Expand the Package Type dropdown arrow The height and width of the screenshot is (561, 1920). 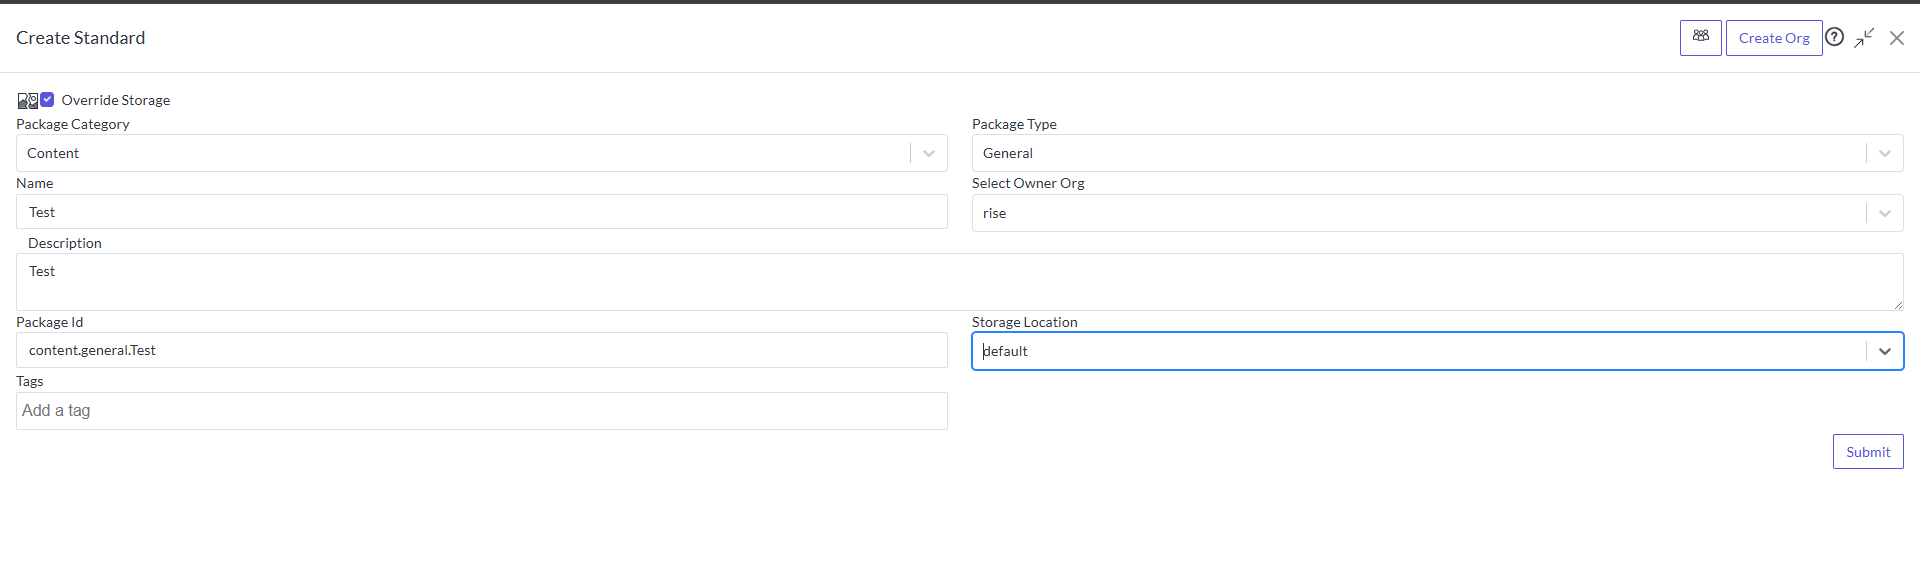point(1884,153)
